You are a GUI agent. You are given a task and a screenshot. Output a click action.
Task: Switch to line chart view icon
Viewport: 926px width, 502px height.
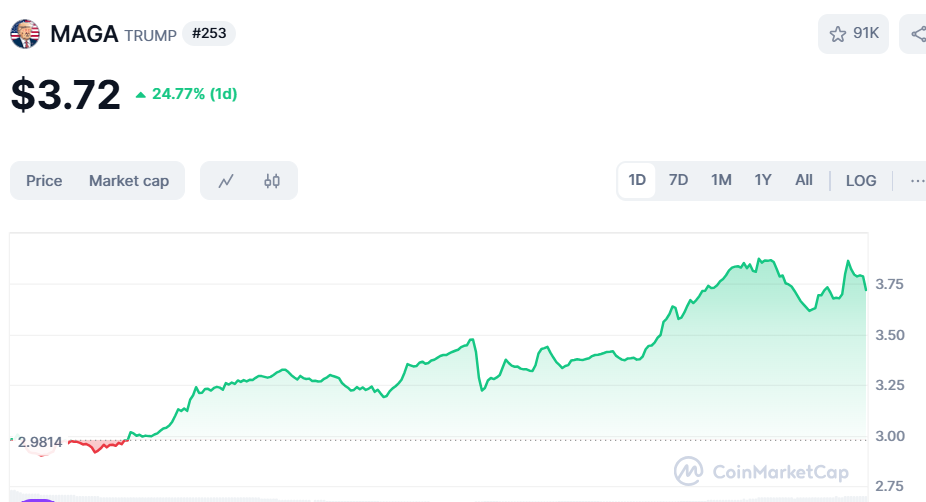[226, 181]
